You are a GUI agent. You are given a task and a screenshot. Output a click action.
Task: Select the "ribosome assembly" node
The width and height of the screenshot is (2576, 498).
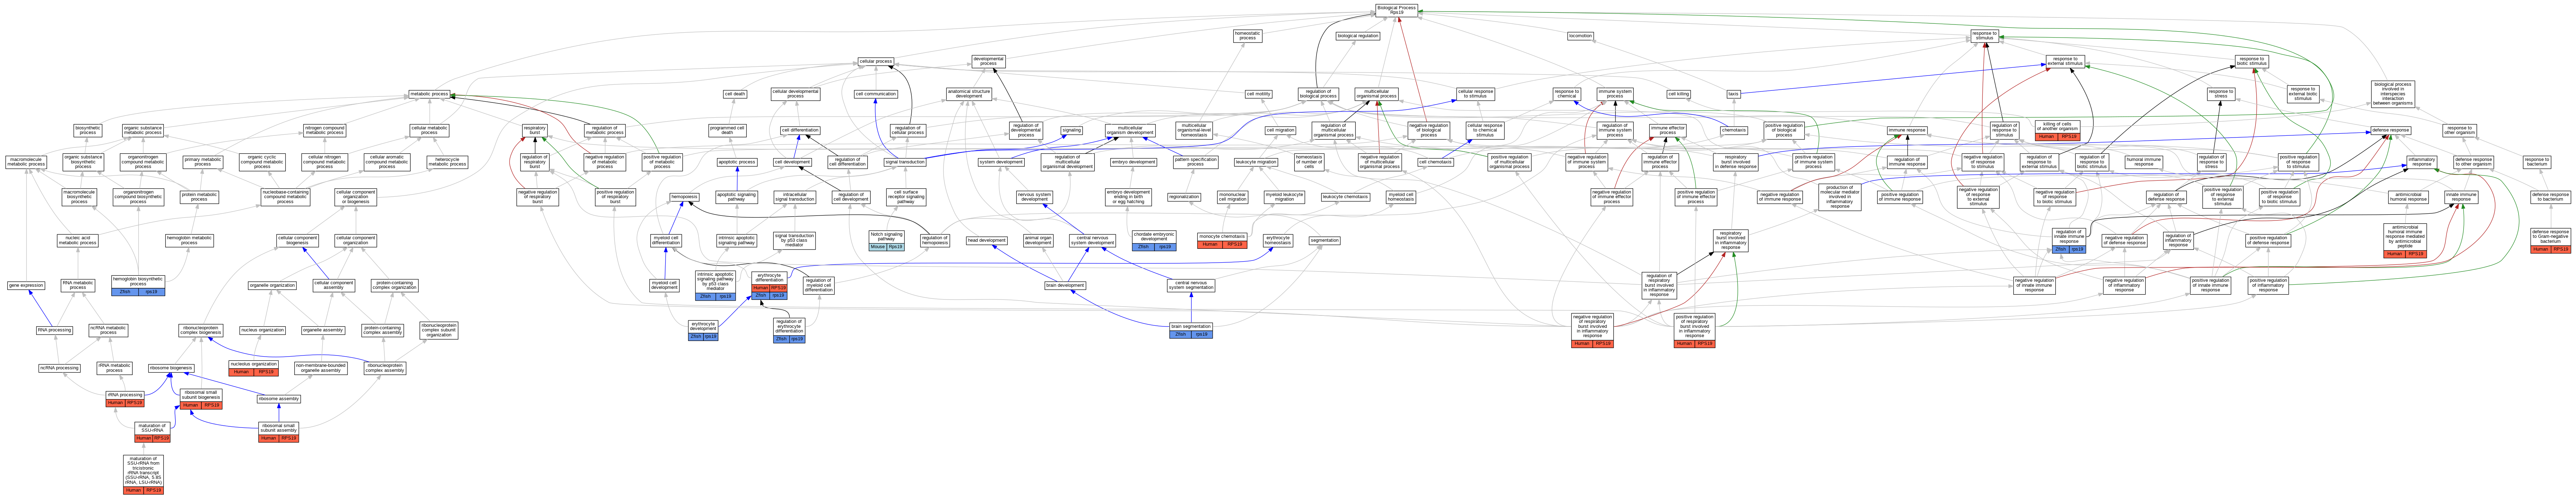coord(278,399)
